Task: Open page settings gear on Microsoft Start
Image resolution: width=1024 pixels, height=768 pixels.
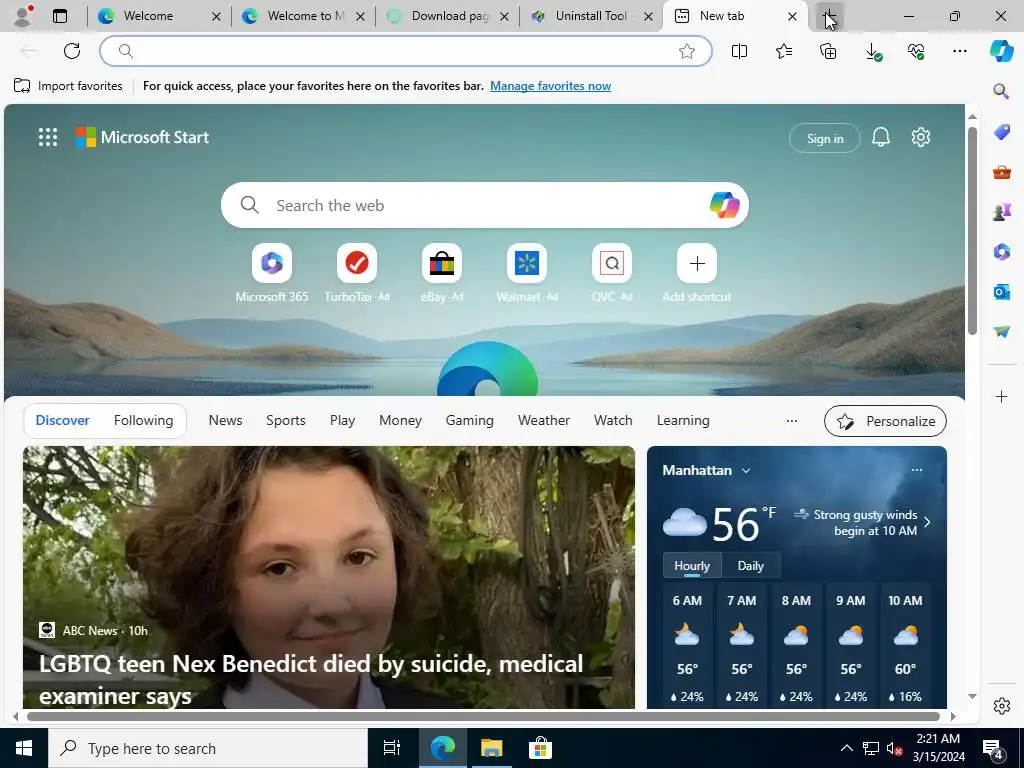Action: 921,137
